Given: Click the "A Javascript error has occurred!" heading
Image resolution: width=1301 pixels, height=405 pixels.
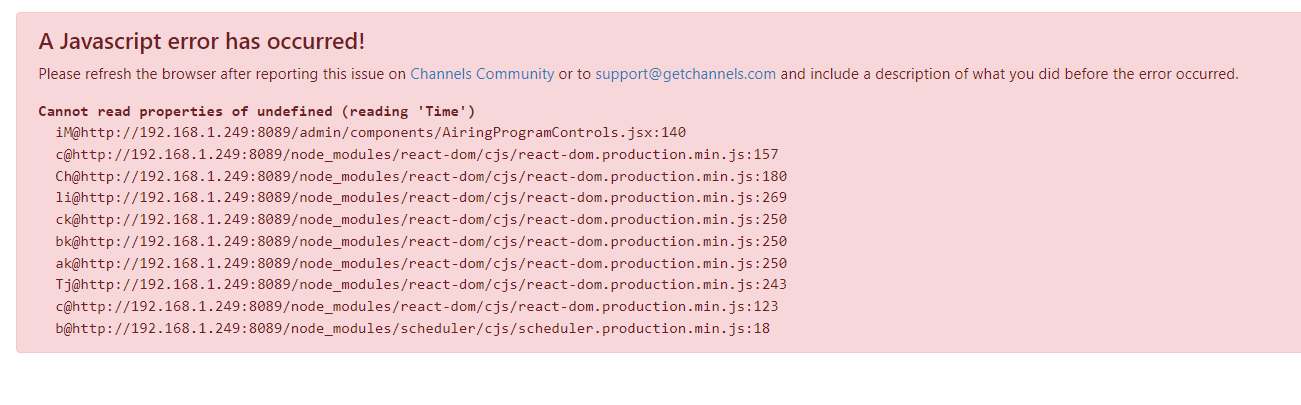Looking at the screenshot, I should [x=201, y=42].
